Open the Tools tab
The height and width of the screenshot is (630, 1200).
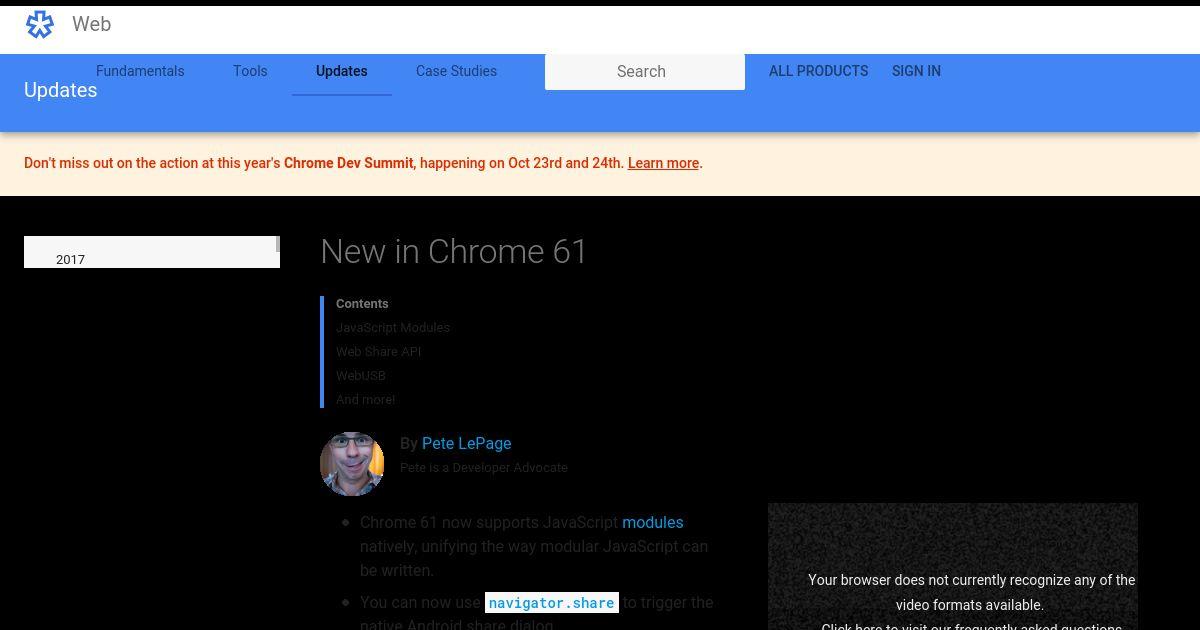[250, 71]
